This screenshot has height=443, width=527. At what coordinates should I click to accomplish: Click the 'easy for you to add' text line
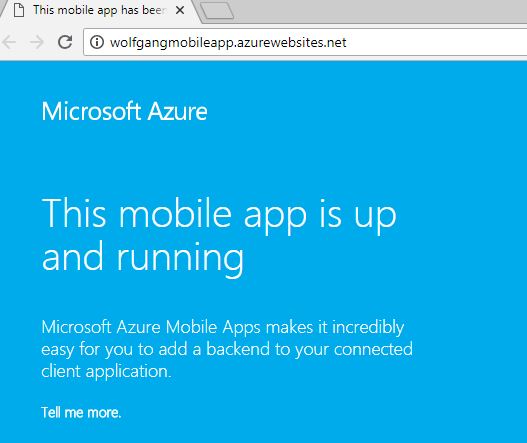(114, 349)
